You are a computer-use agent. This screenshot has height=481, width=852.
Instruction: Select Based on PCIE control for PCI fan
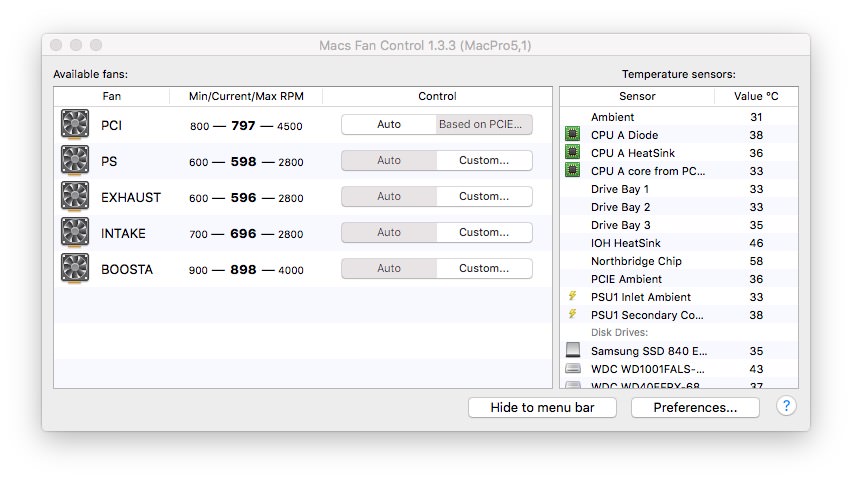coord(484,124)
